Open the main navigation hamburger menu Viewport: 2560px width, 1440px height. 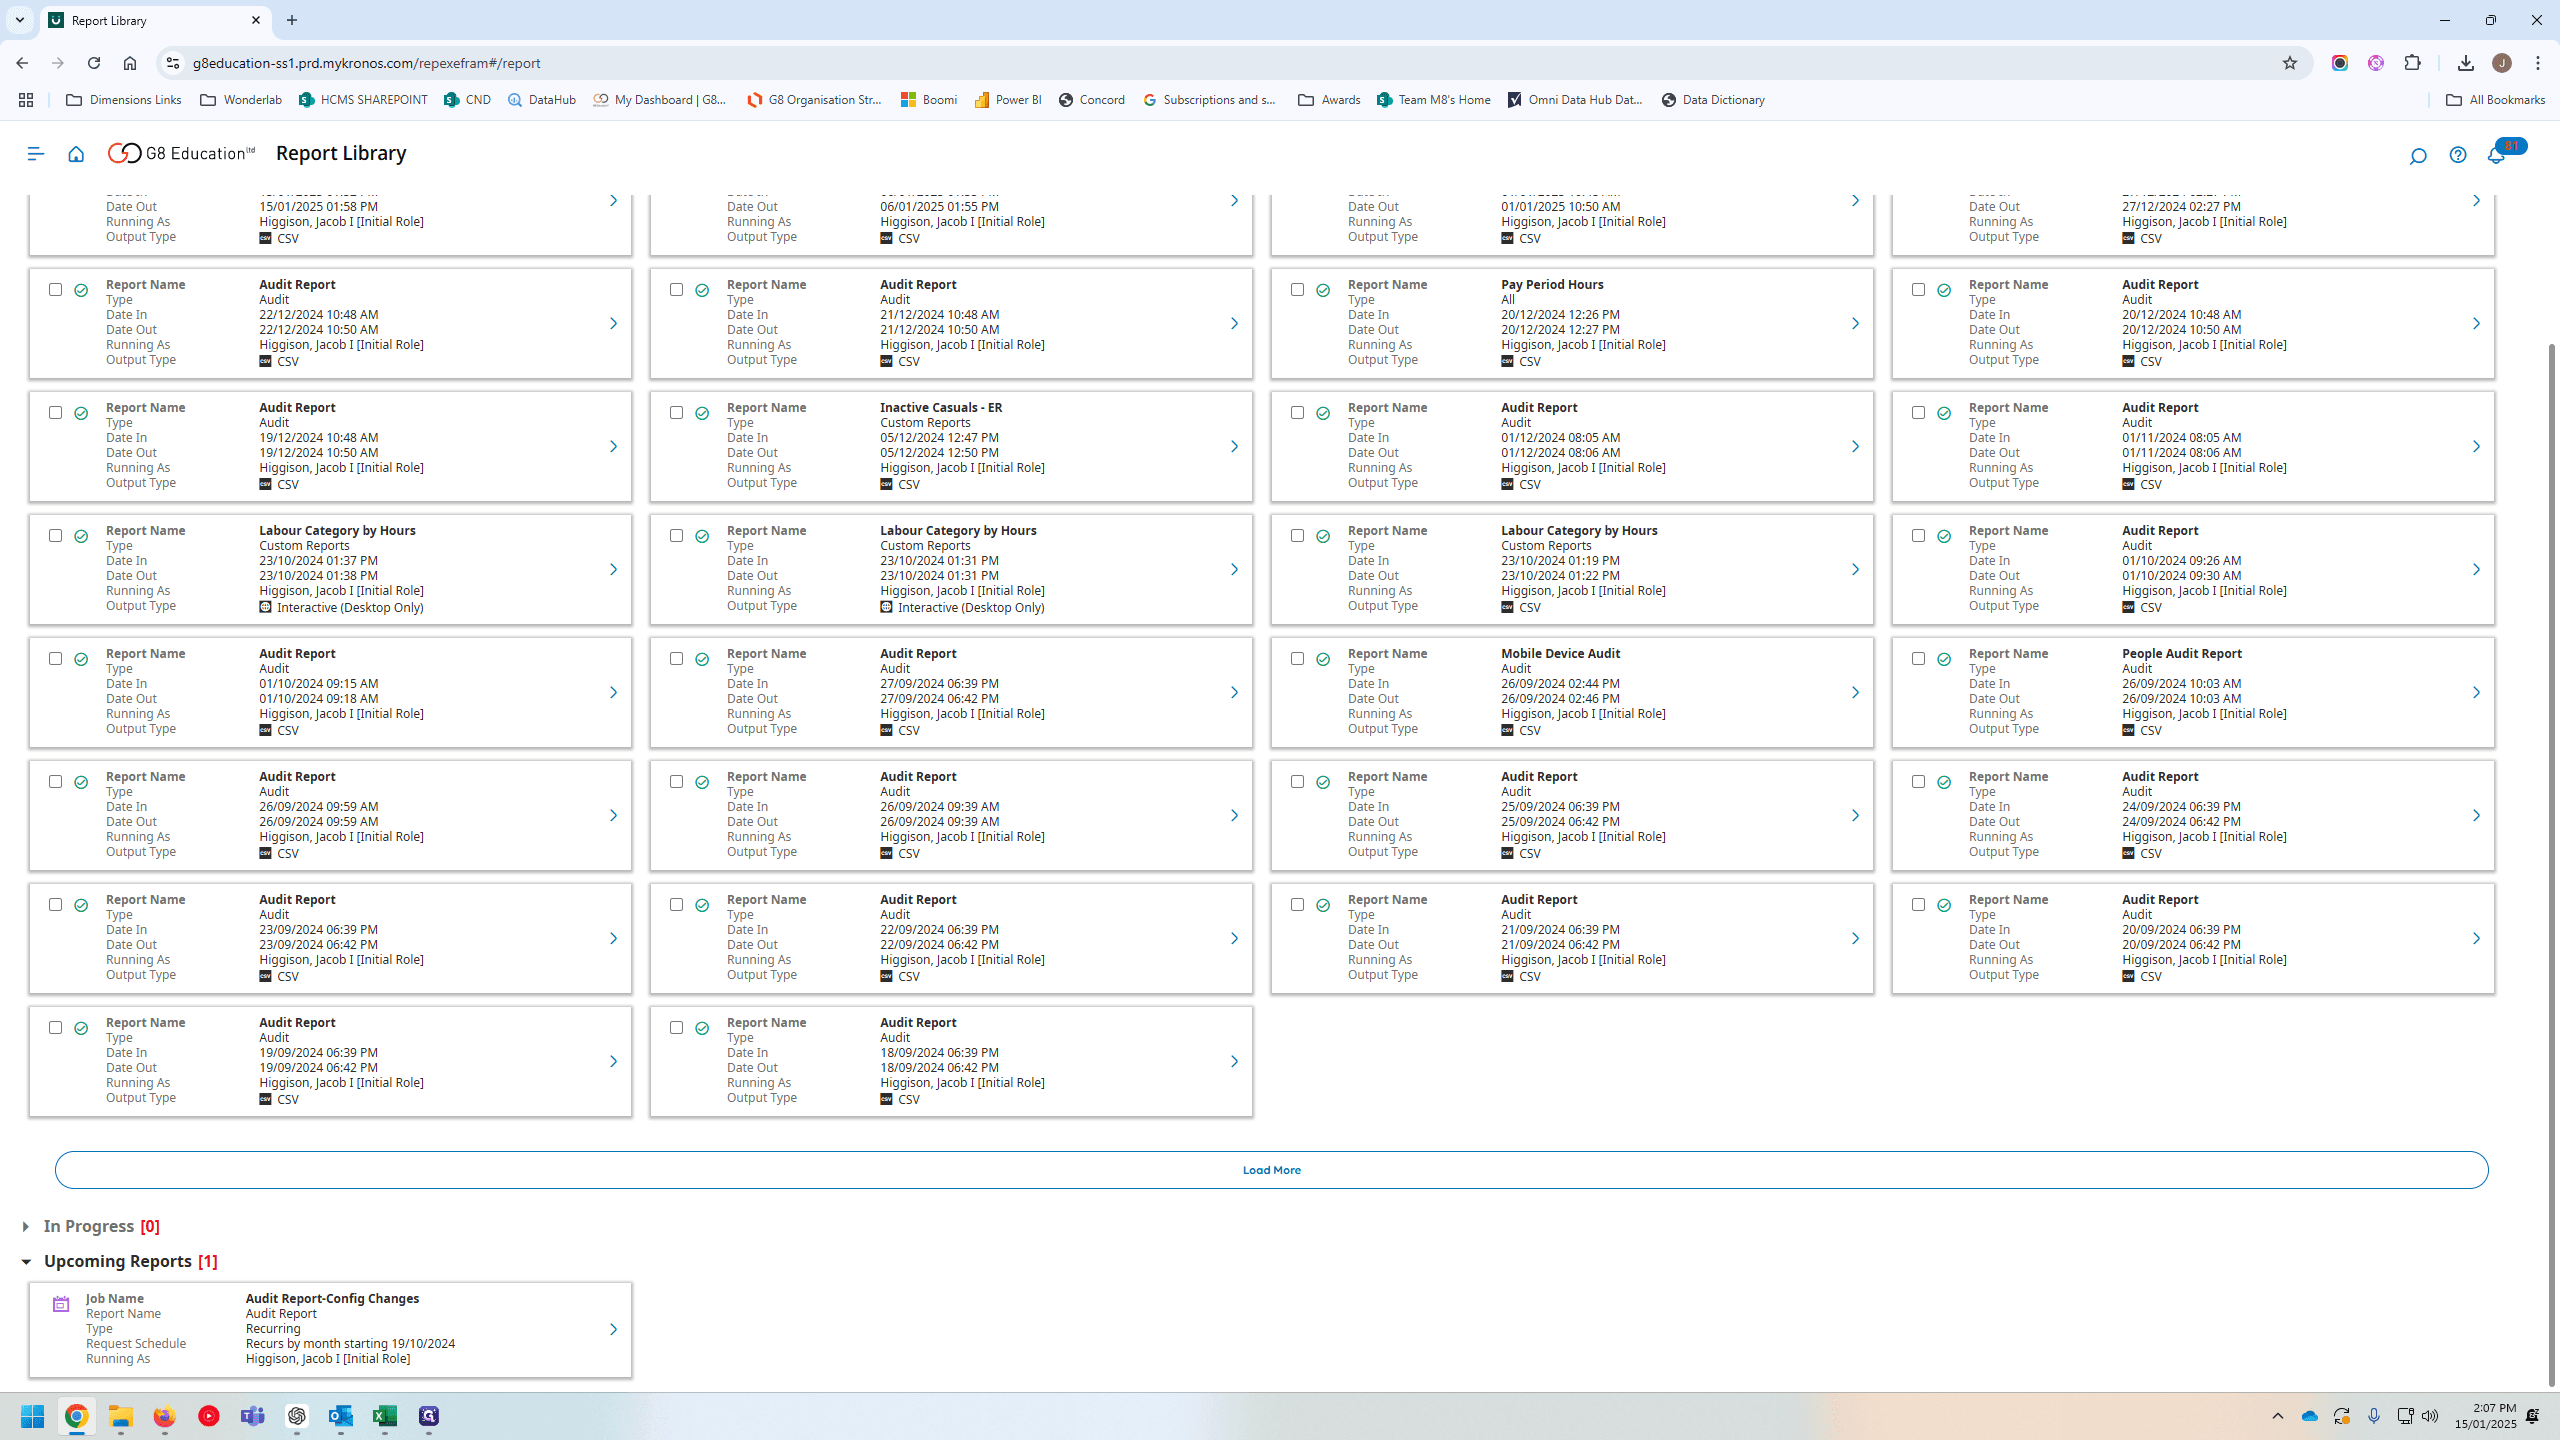pyautogui.click(x=36, y=154)
